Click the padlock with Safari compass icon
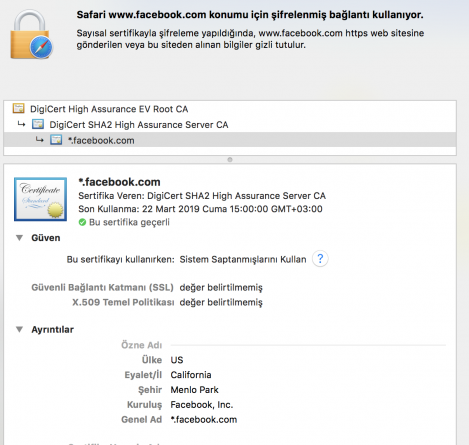Viewport: 469px width, 445px height. (x=32, y=35)
